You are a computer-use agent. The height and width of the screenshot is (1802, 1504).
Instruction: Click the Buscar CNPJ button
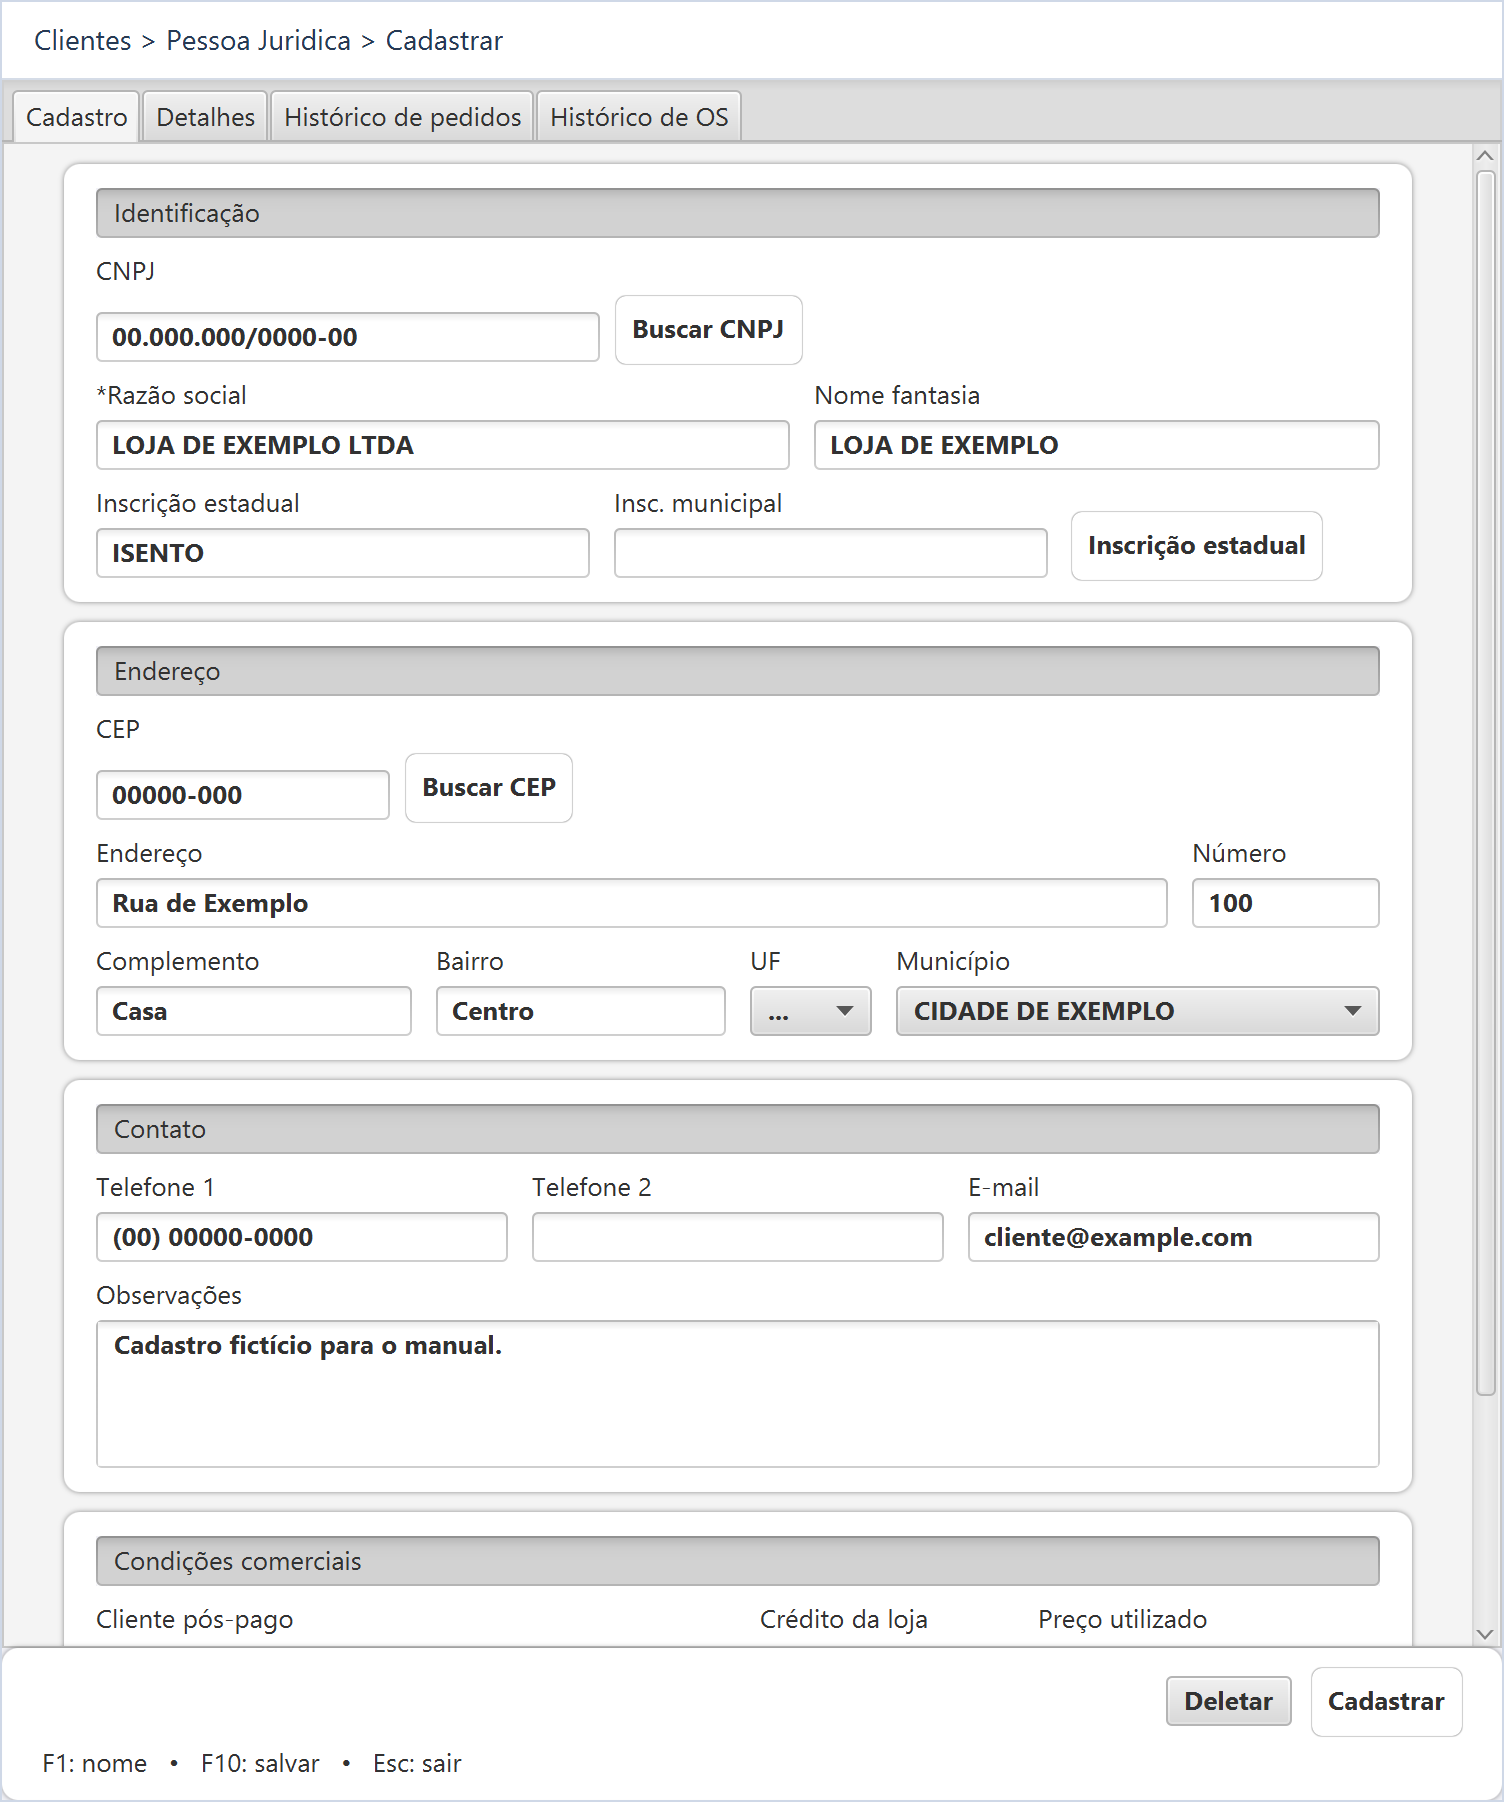pyautogui.click(x=708, y=330)
